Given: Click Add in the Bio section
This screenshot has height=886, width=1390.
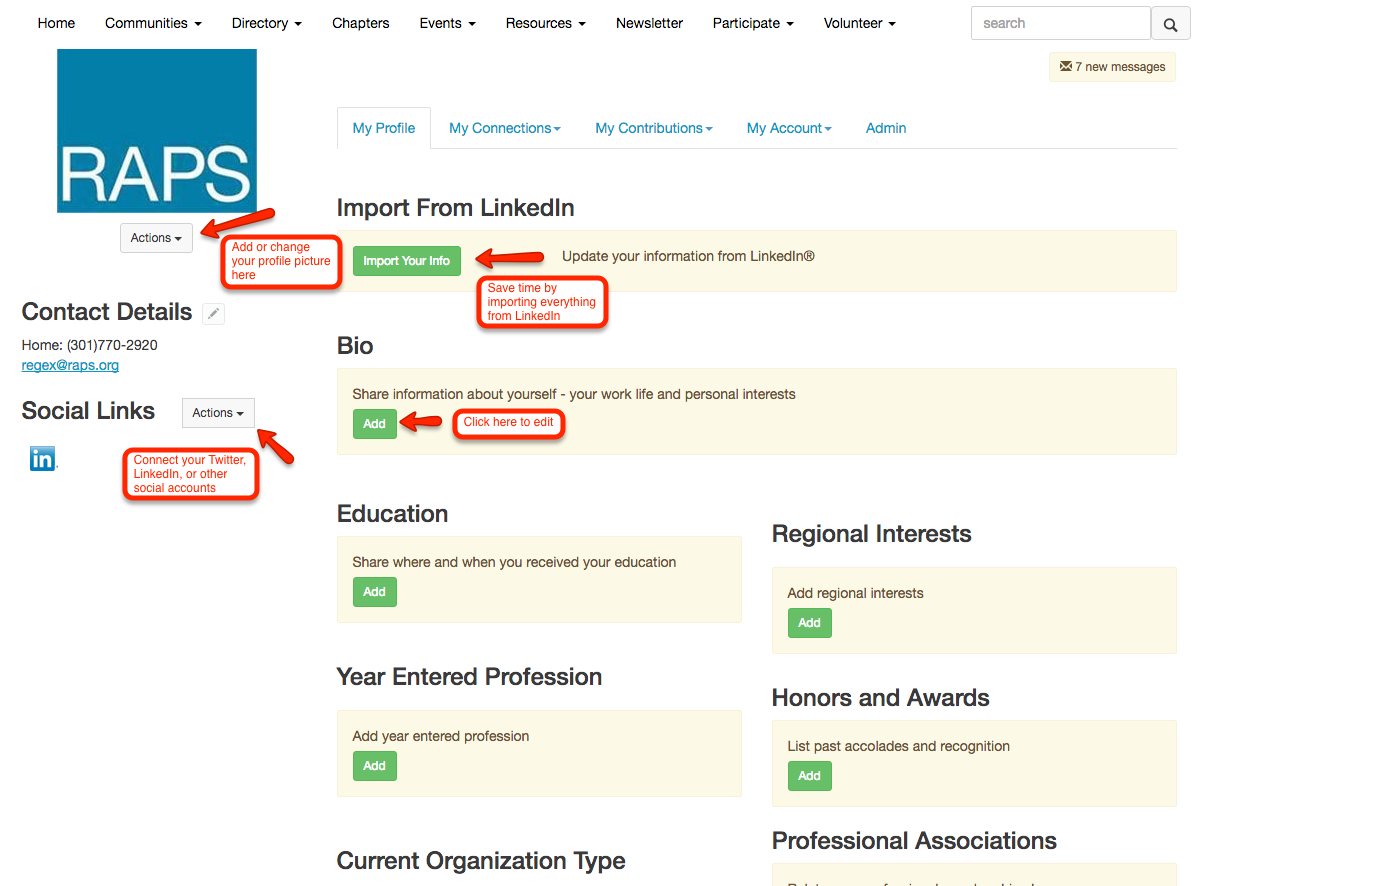Looking at the screenshot, I should [x=375, y=424].
